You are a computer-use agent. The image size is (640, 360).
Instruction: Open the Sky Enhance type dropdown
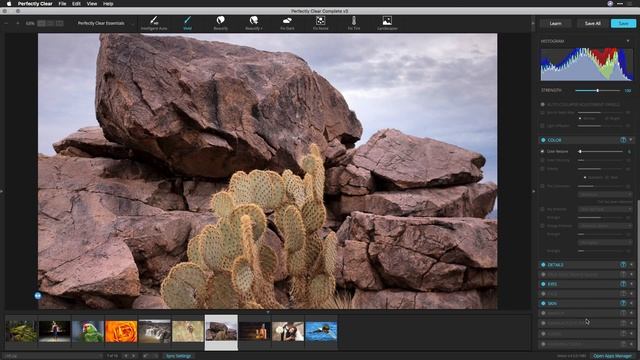pos(605,209)
